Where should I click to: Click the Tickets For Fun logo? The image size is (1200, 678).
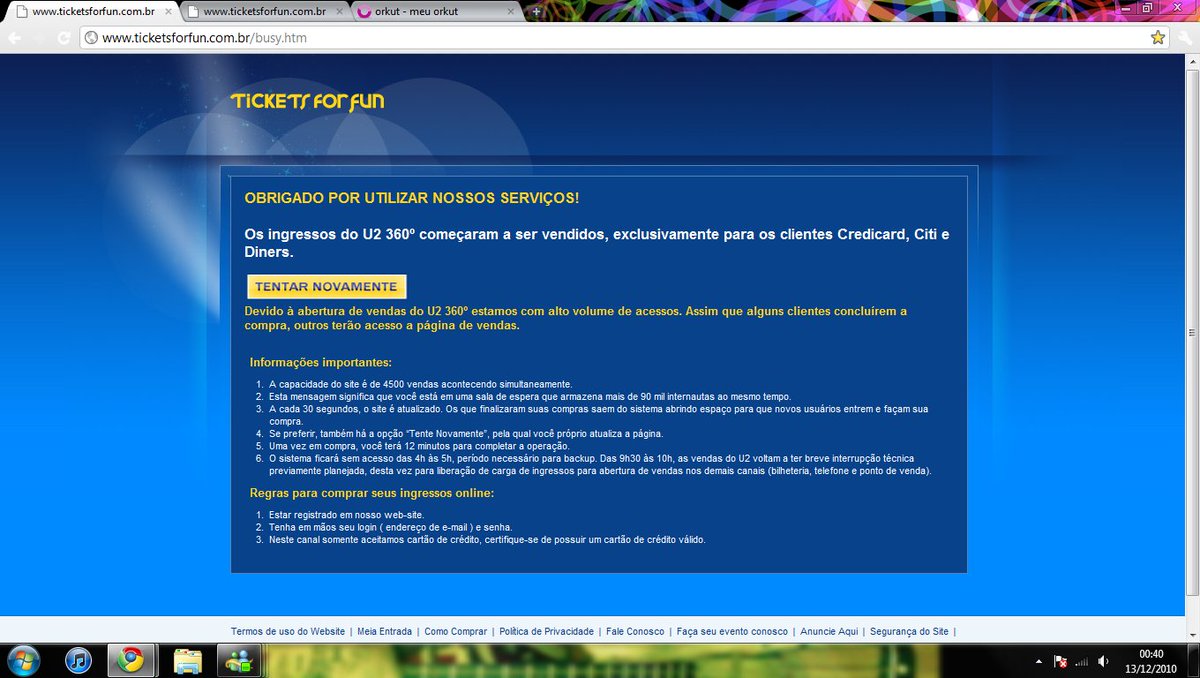[307, 101]
